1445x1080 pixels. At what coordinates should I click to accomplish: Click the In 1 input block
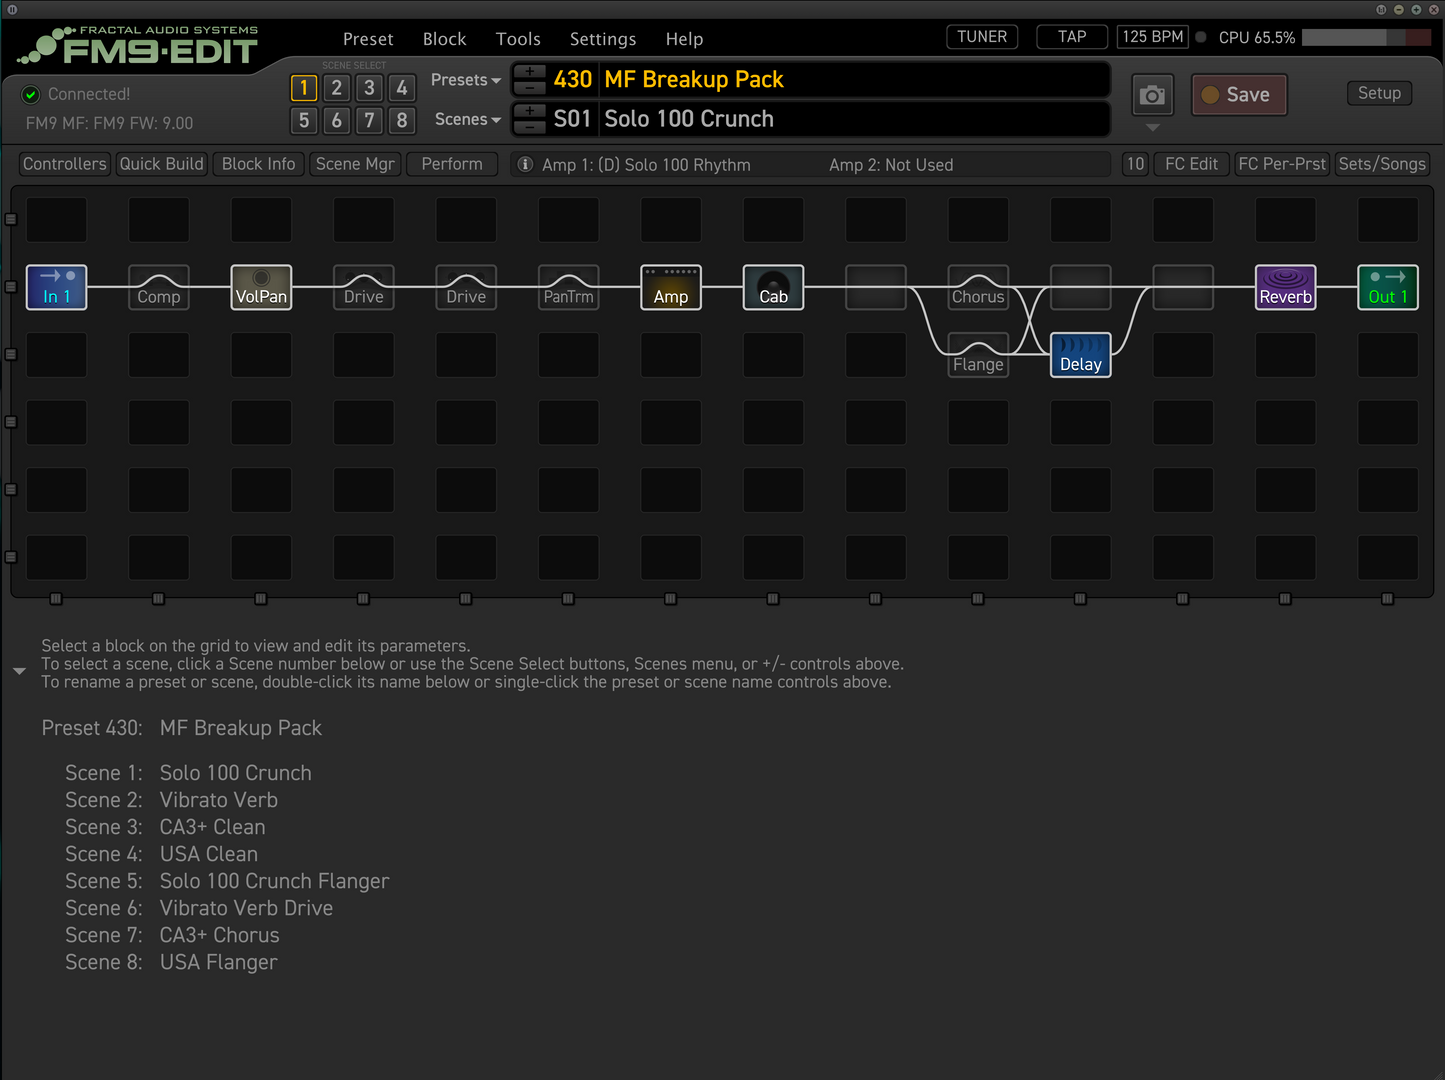[56, 287]
